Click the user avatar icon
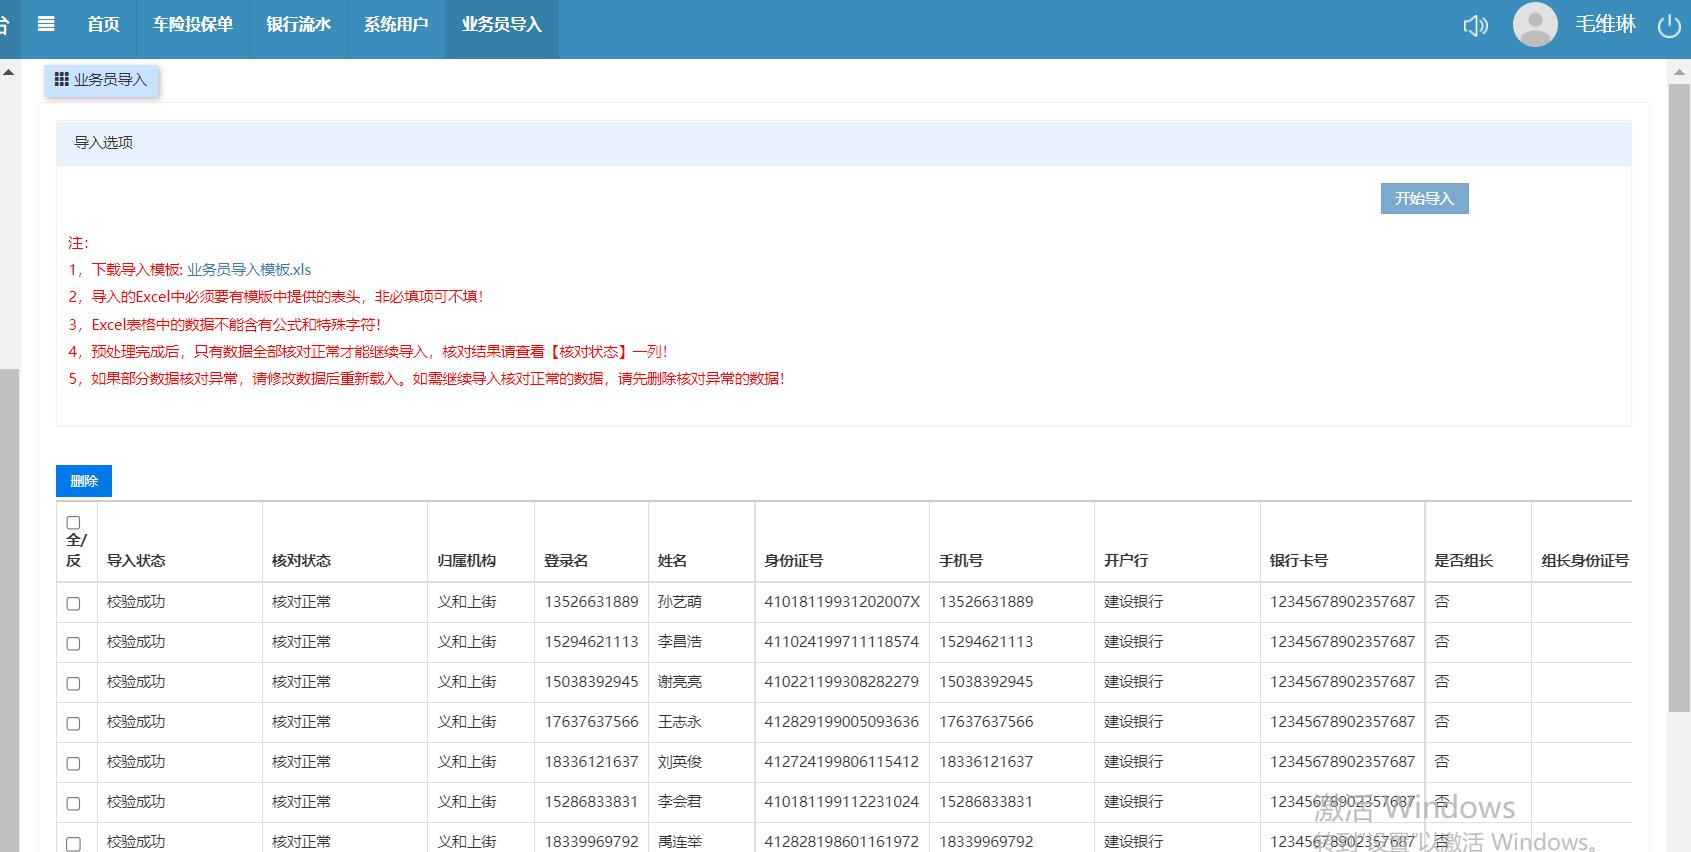Screen dimensions: 1691x852 1534,25
